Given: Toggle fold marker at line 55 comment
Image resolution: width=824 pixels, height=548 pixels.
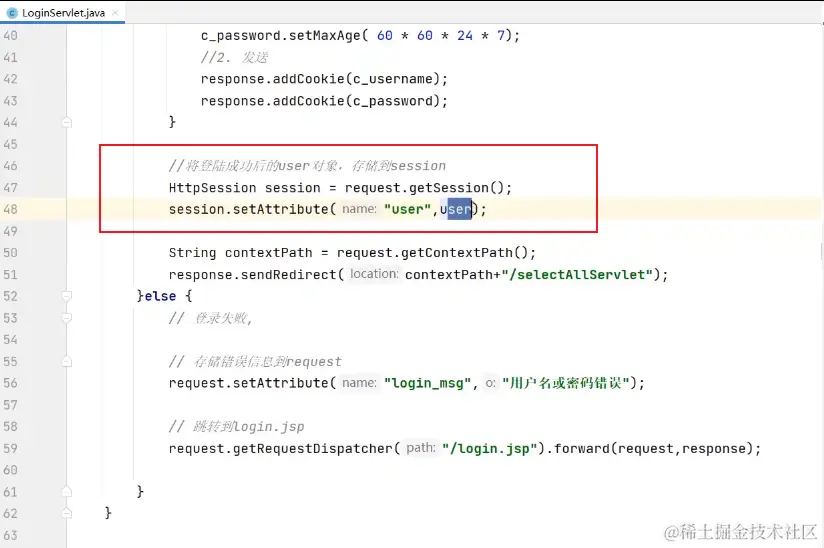Looking at the screenshot, I should pos(67,361).
